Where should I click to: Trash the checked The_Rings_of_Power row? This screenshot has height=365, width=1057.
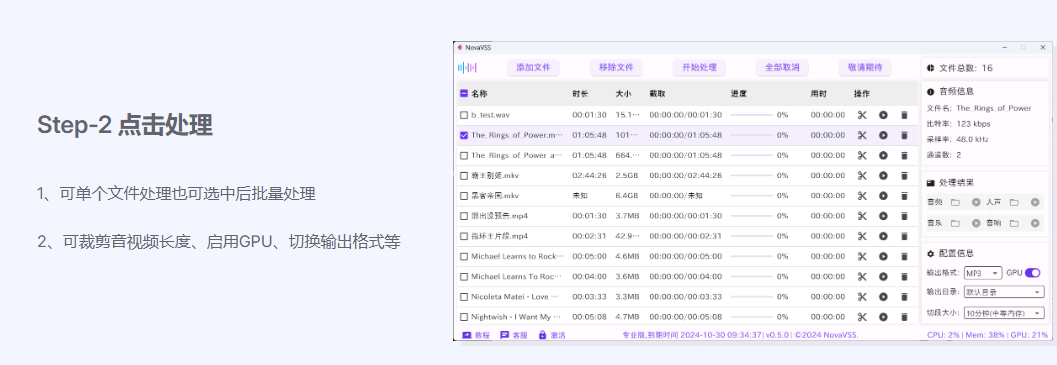coord(904,135)
